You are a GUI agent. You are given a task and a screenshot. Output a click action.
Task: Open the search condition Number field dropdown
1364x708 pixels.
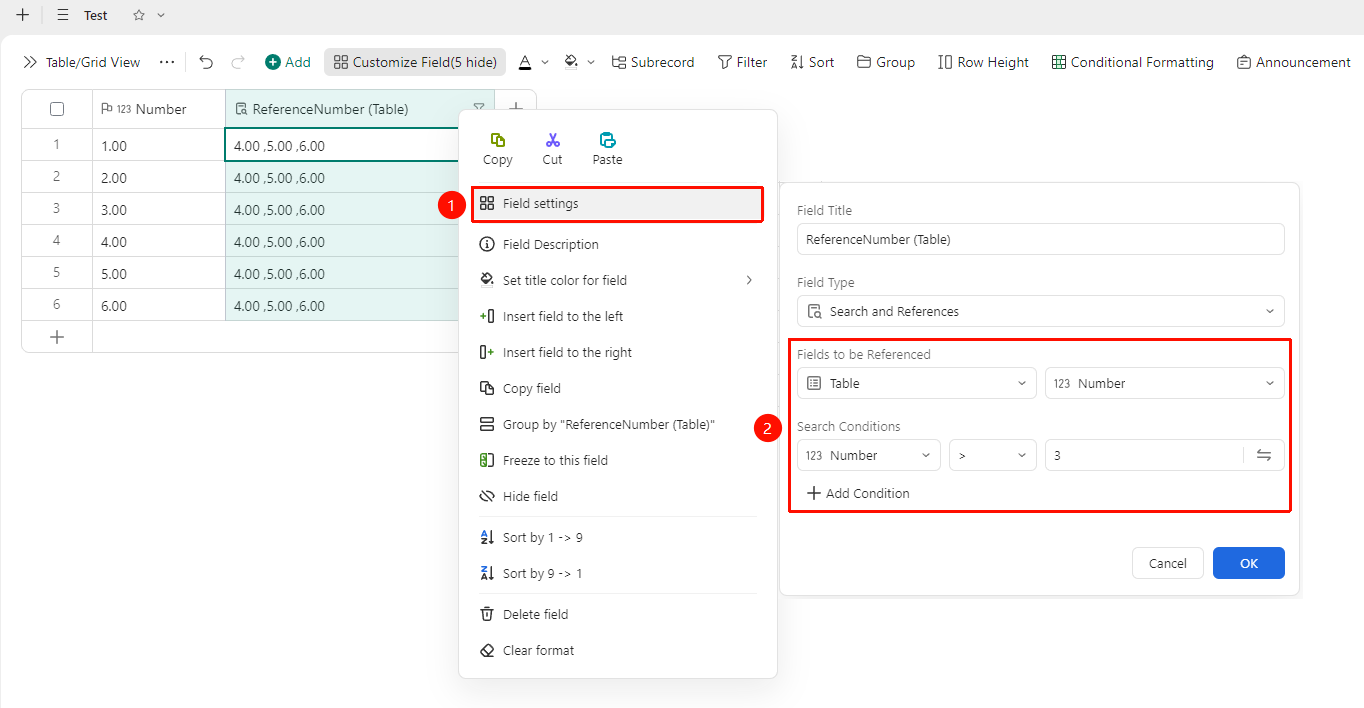pyautogui.click(x=869, y=455)
